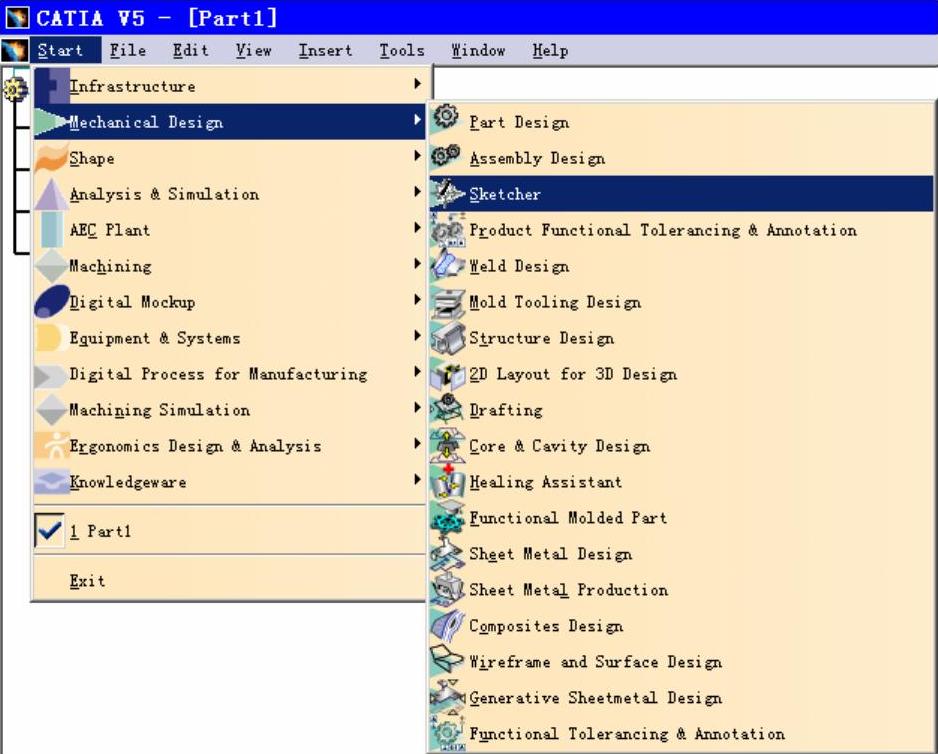Expand the Infrastructure submenu arrow
Screen dimensions: 938x754
(x=417, y=84)
